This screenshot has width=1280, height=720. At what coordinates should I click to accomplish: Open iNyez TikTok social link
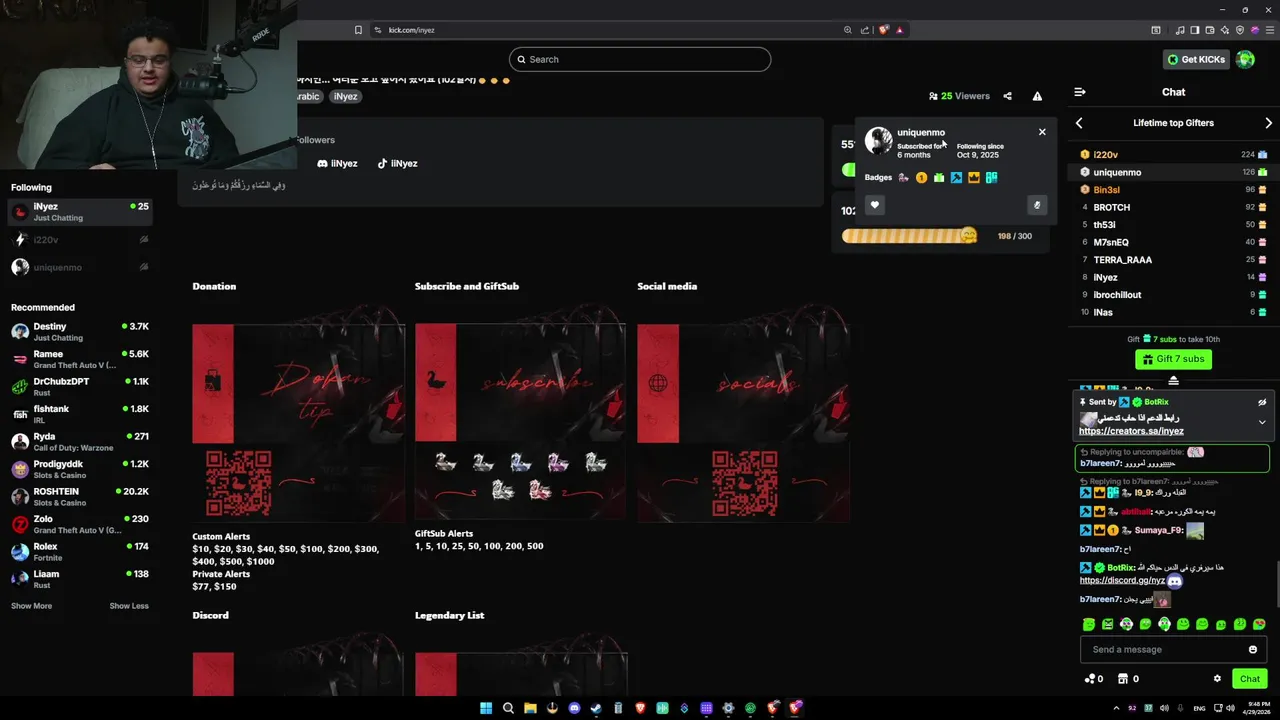pyautogui.click(x=397, y=163)
